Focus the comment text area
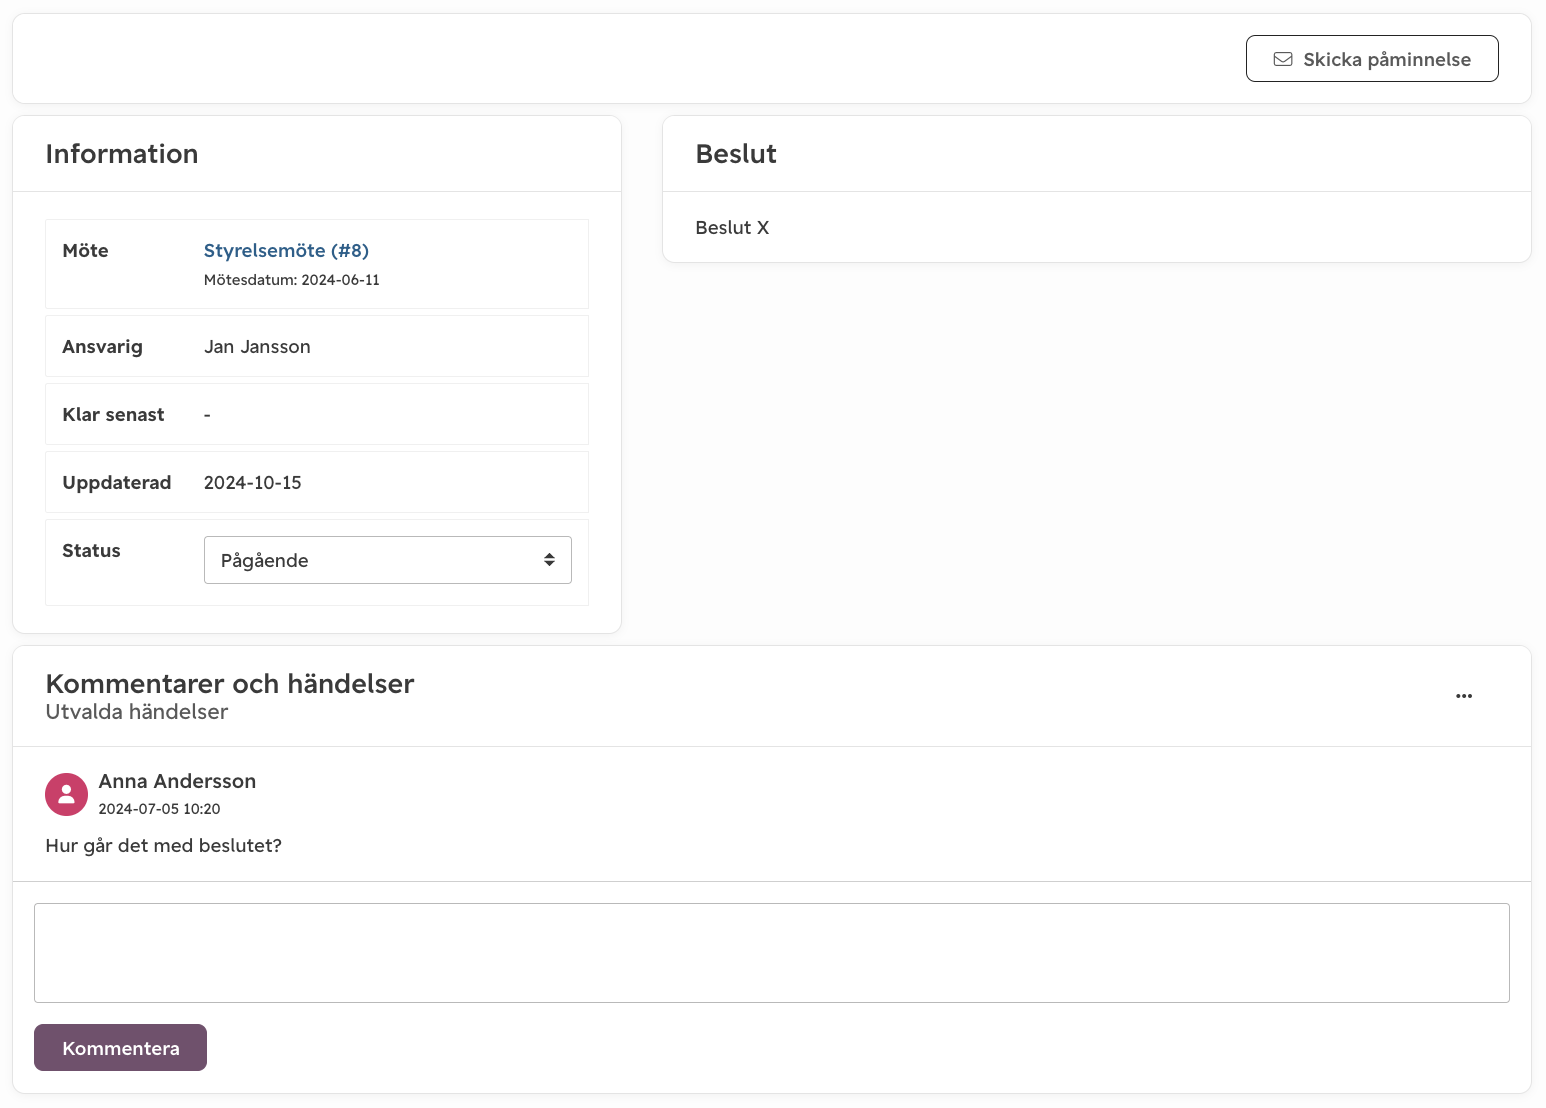The width and height of the screenshot is (1546, 1108). click(771, 953)
